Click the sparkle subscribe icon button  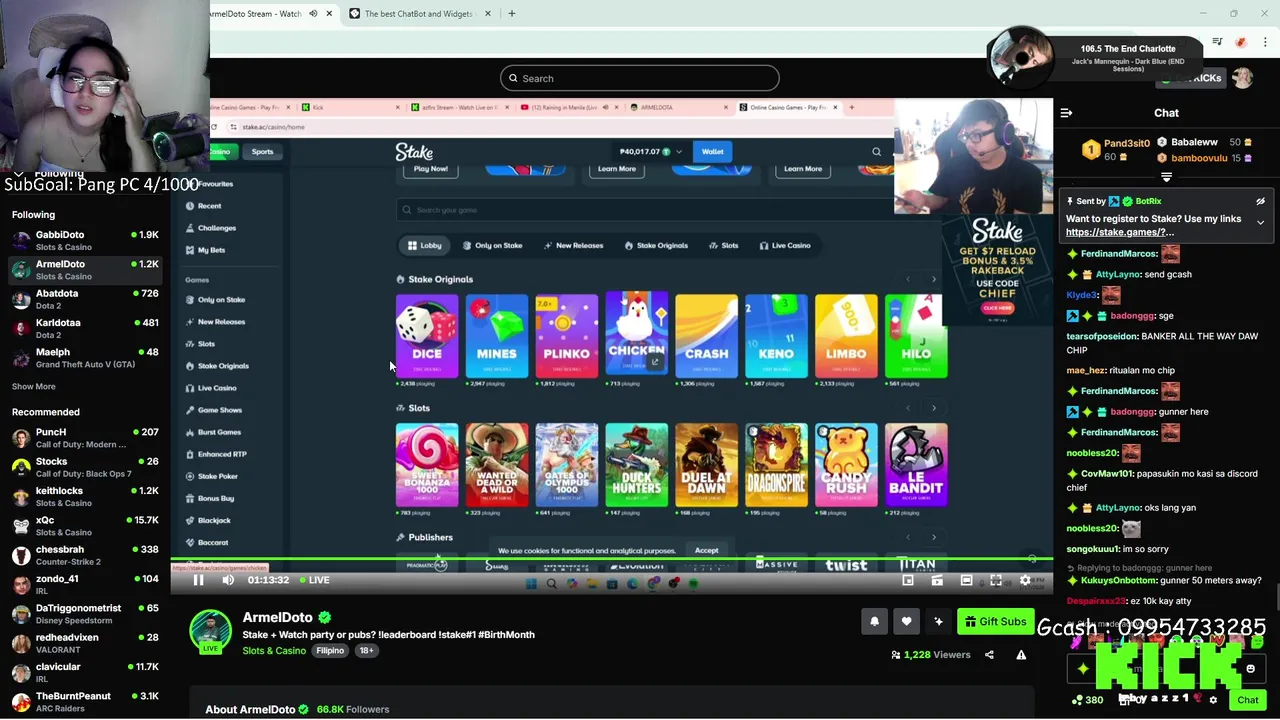[x=938, y=622]
